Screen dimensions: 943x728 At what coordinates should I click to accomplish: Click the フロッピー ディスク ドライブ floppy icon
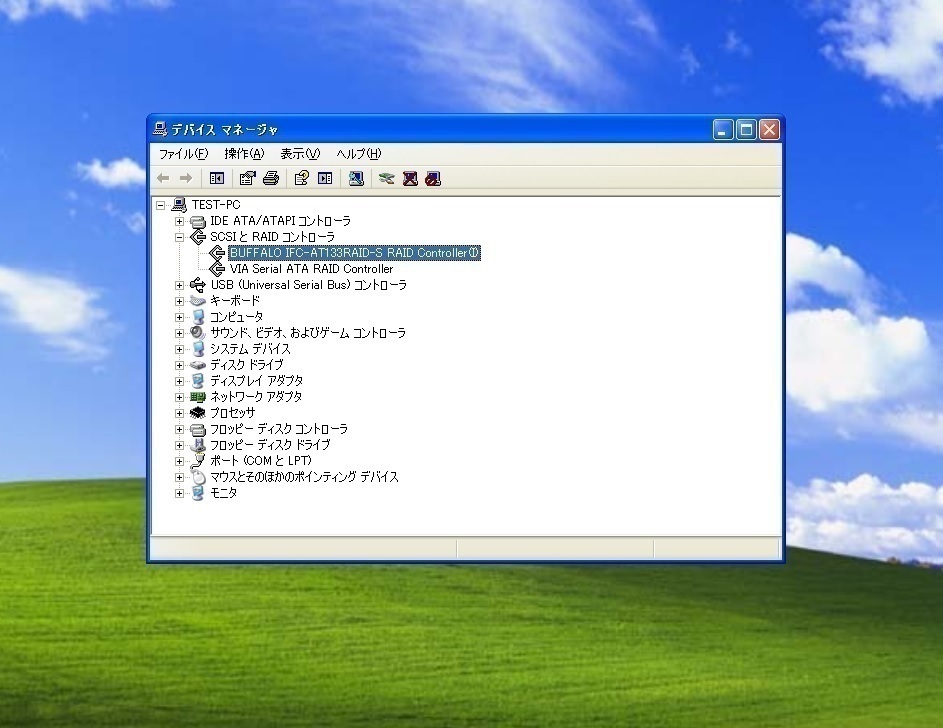click(x=198, y=445)
